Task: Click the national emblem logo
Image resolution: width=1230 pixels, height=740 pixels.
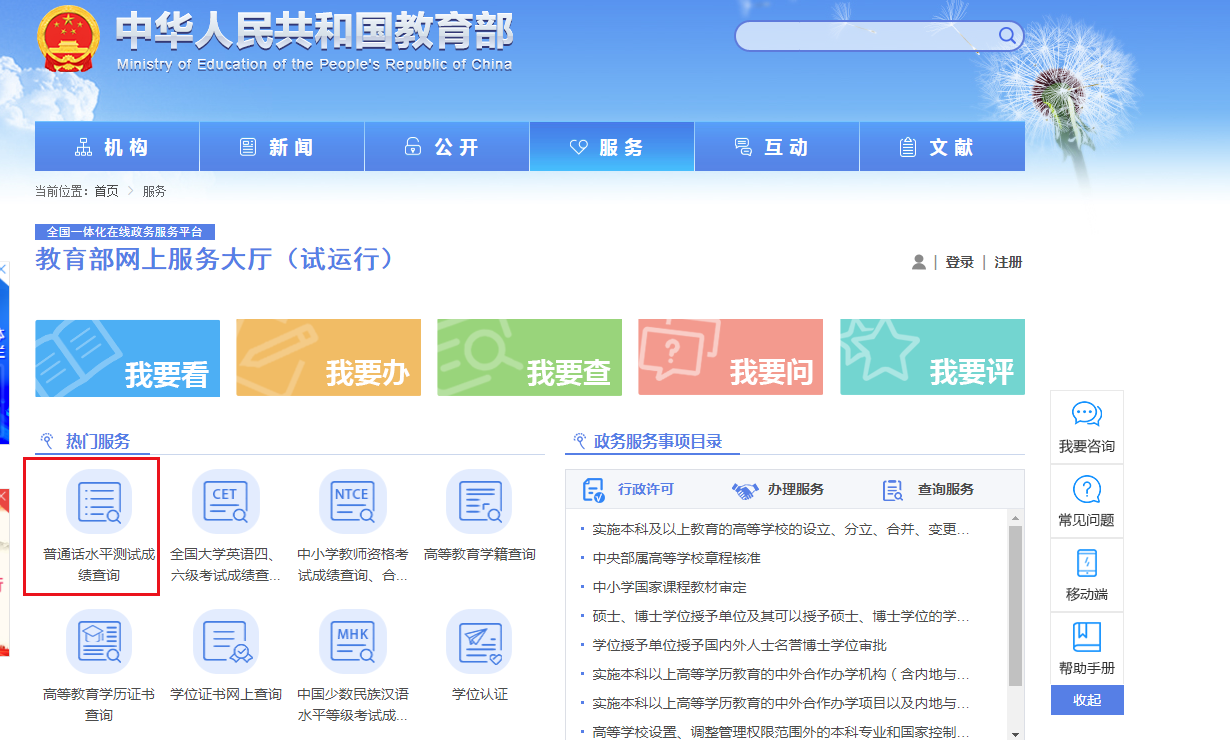Action: click(70, 40)
